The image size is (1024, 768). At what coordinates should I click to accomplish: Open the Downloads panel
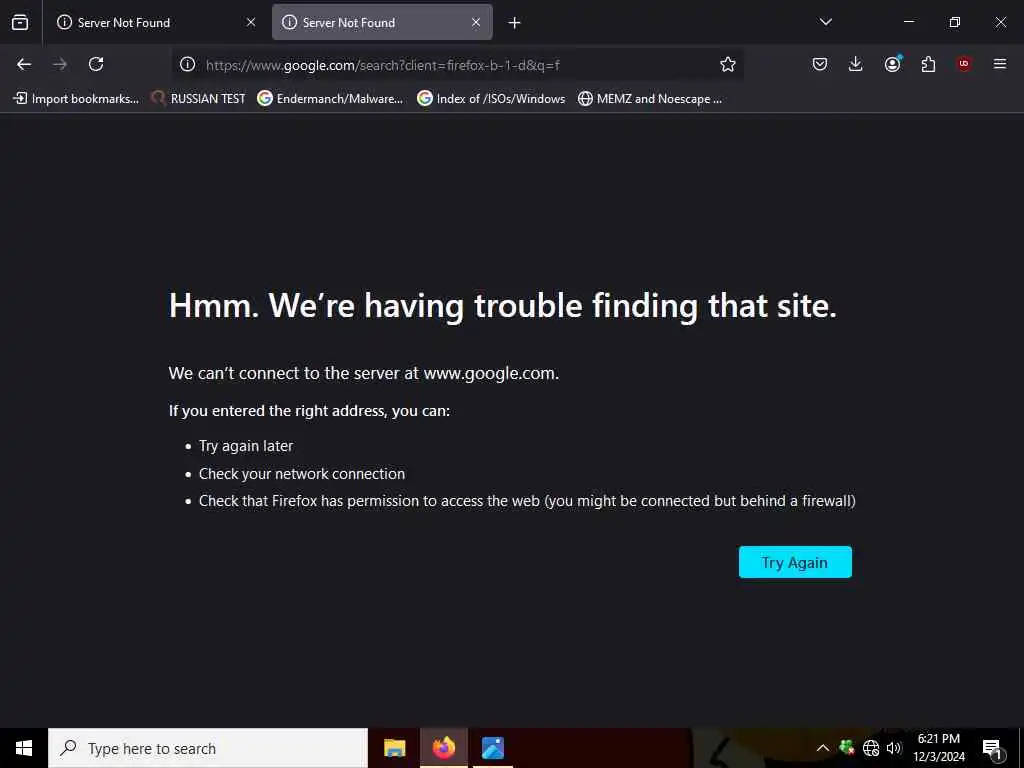(856, 64)
